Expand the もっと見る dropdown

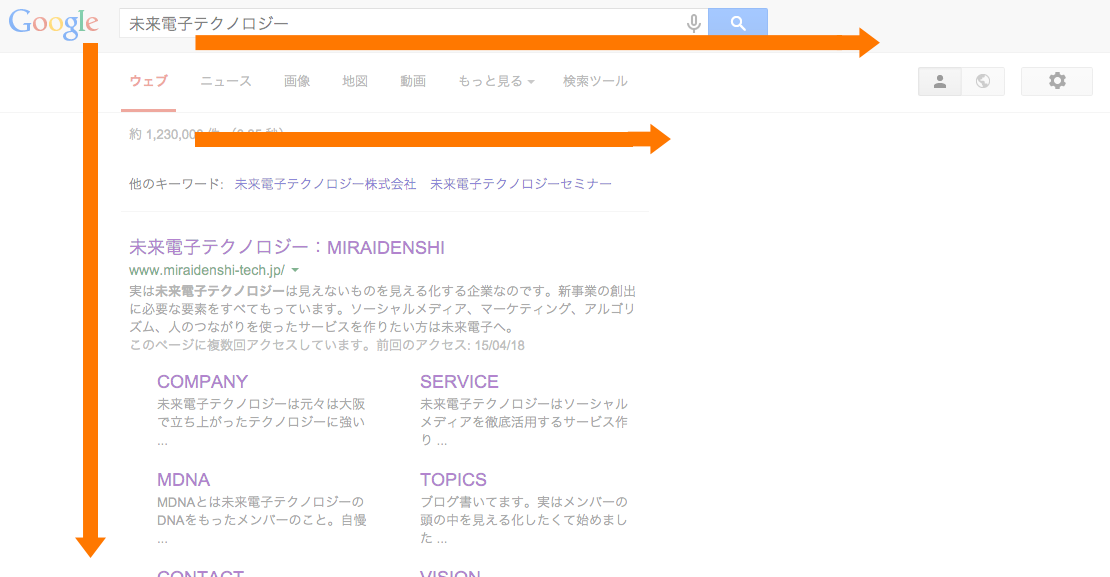(496, 81)
